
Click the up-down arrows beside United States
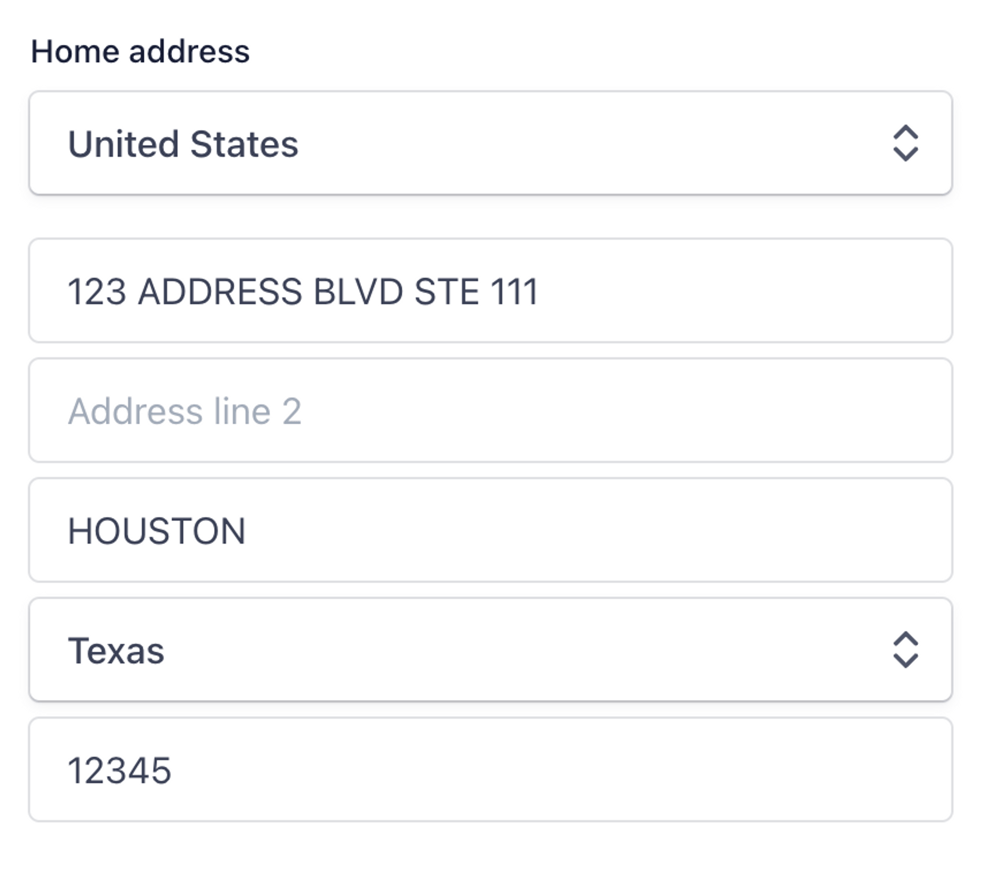(905, 143)
